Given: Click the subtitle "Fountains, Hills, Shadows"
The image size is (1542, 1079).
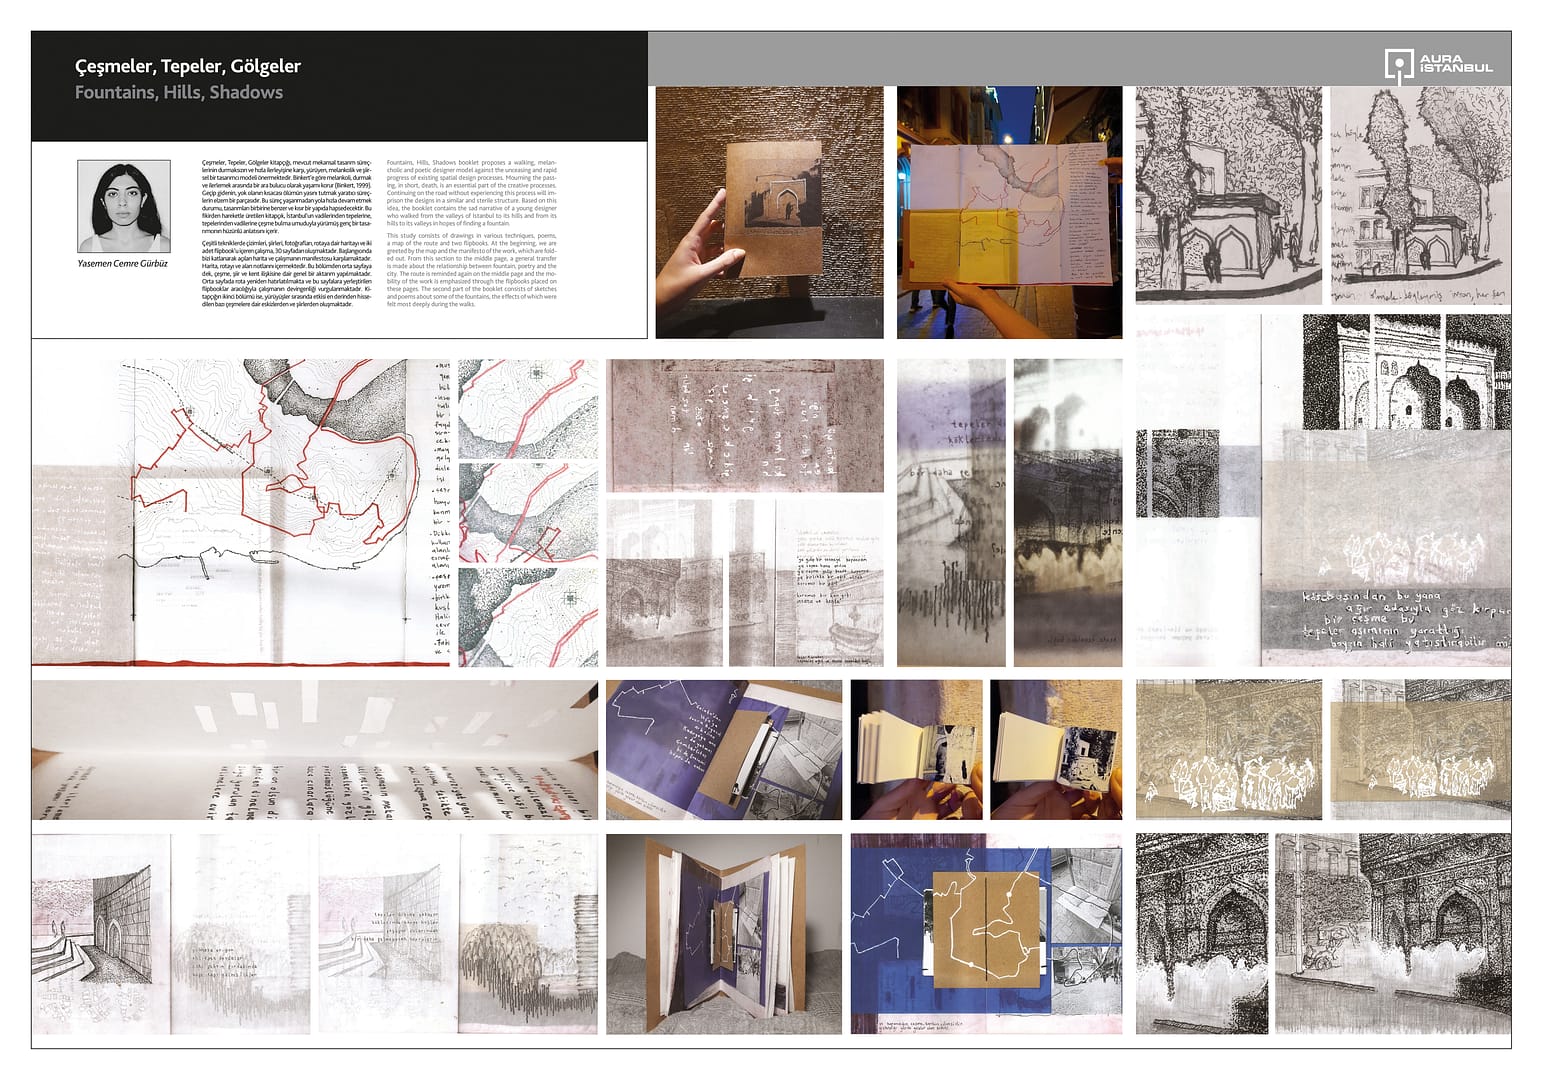Looking at the screenshot, I should click(x=179, y=92).
